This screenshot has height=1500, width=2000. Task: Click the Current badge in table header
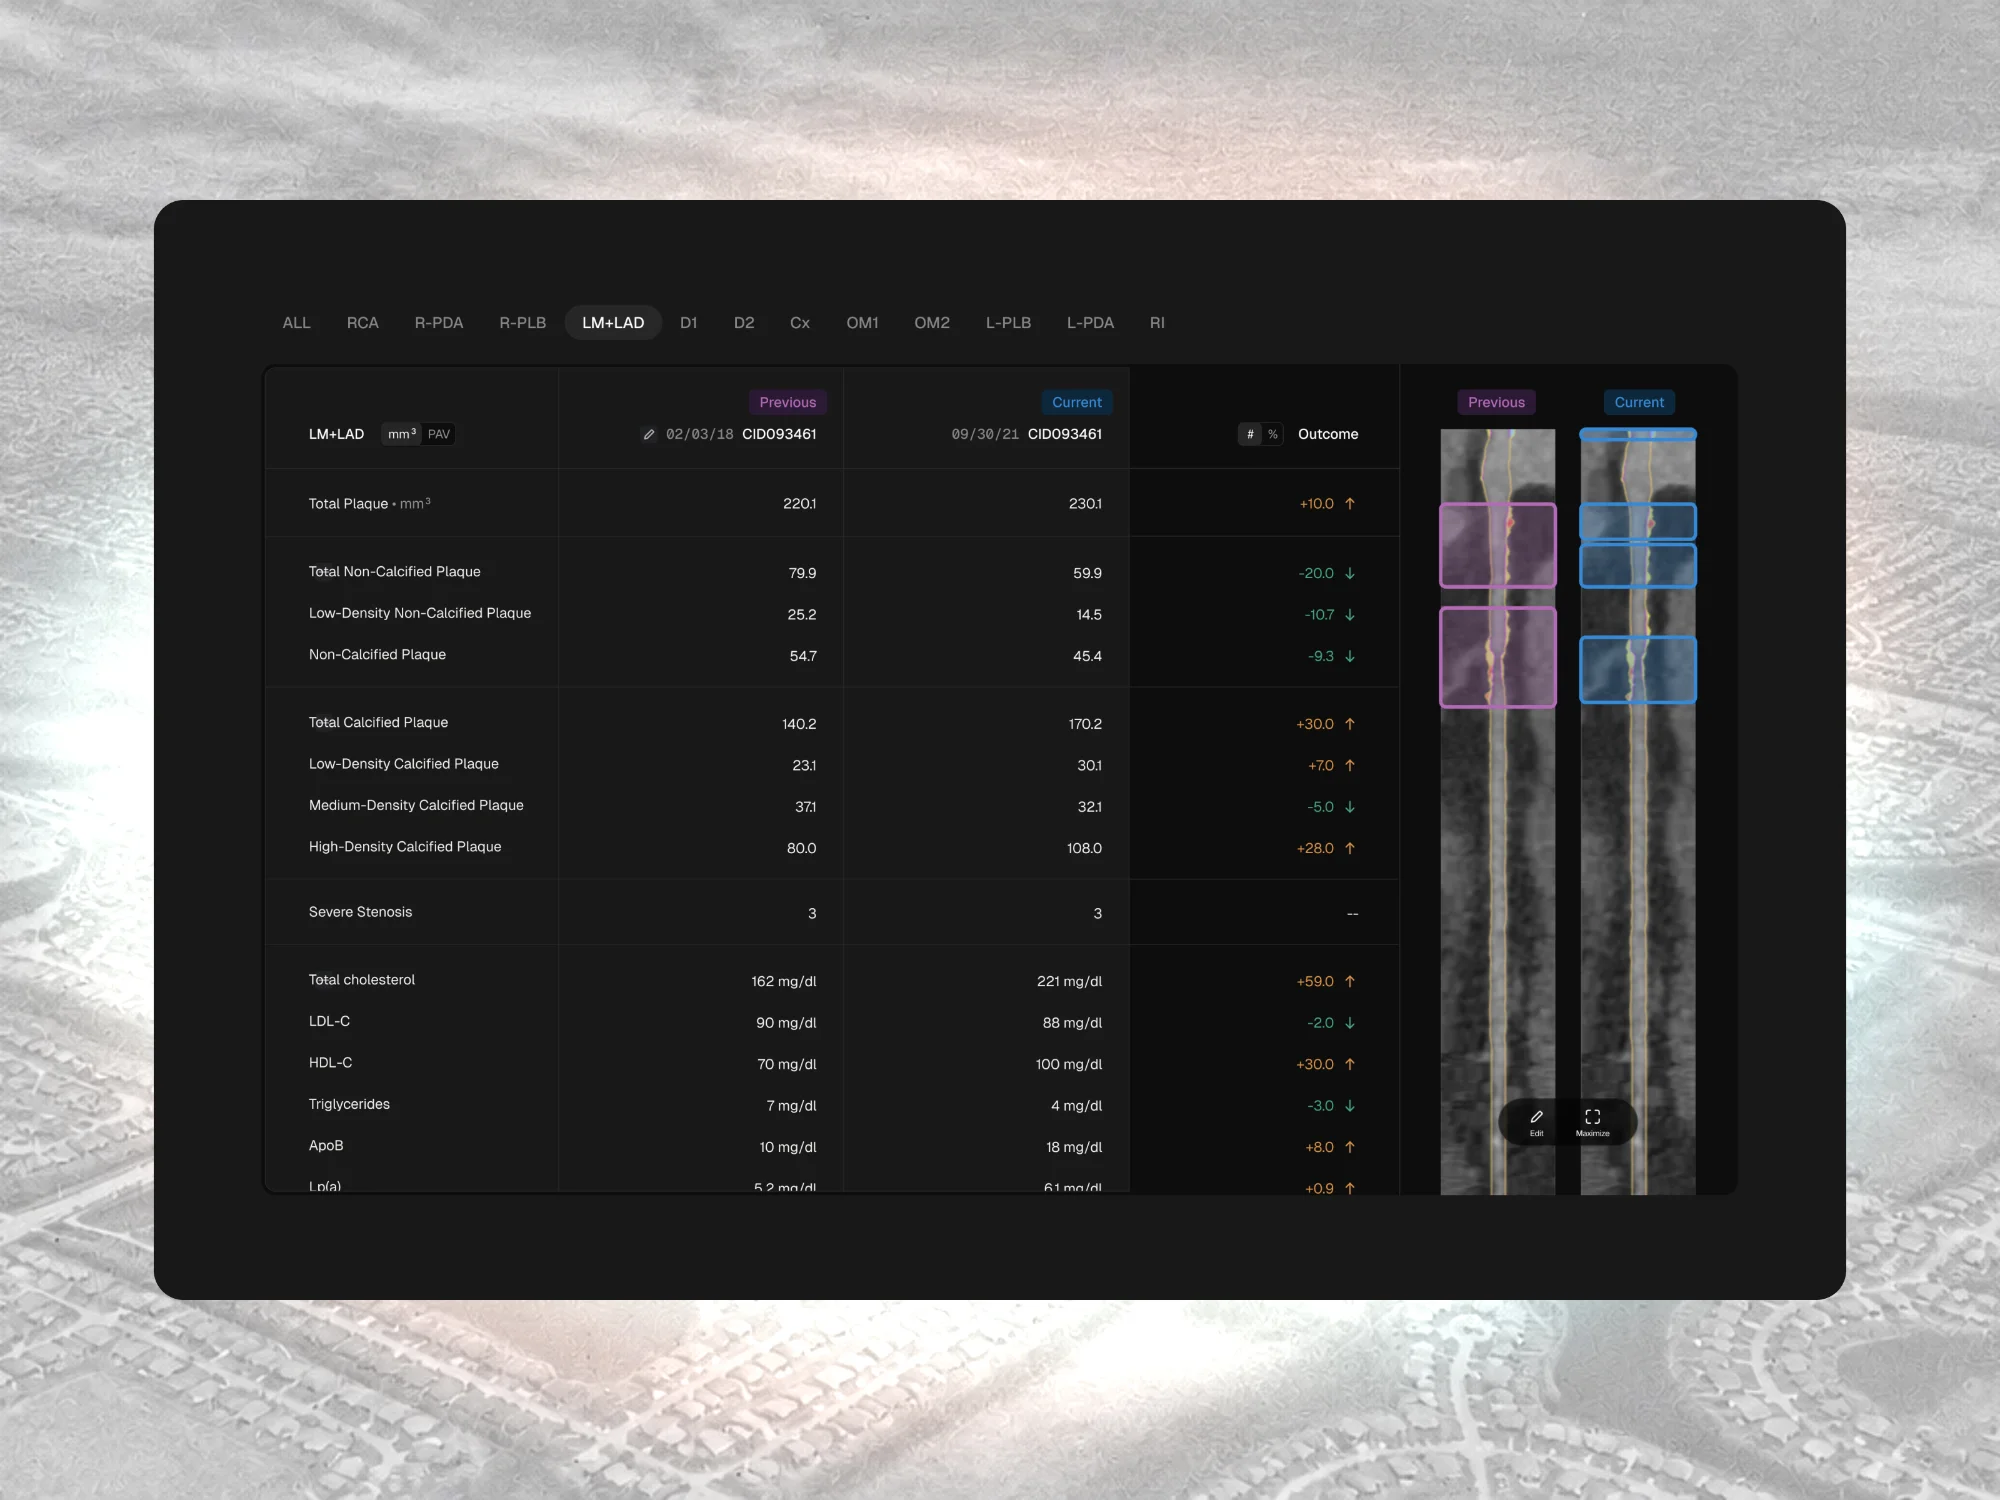(x=1077, y=402)
